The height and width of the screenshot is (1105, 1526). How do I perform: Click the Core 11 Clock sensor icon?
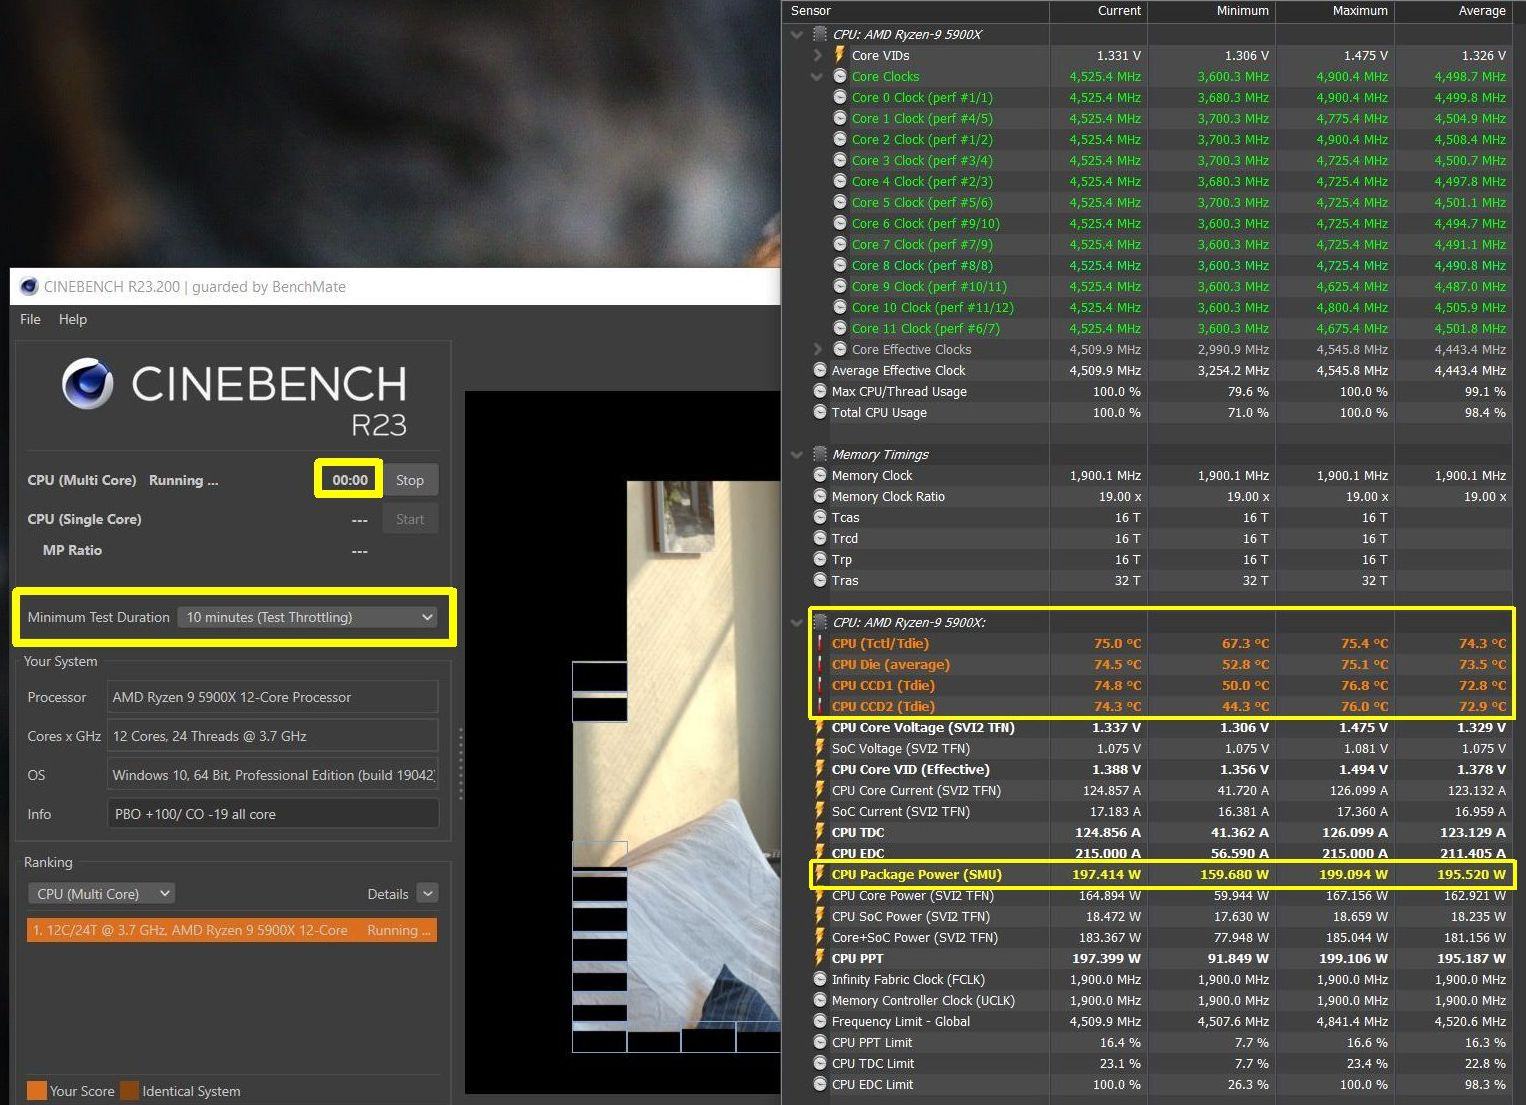point(840,328)
